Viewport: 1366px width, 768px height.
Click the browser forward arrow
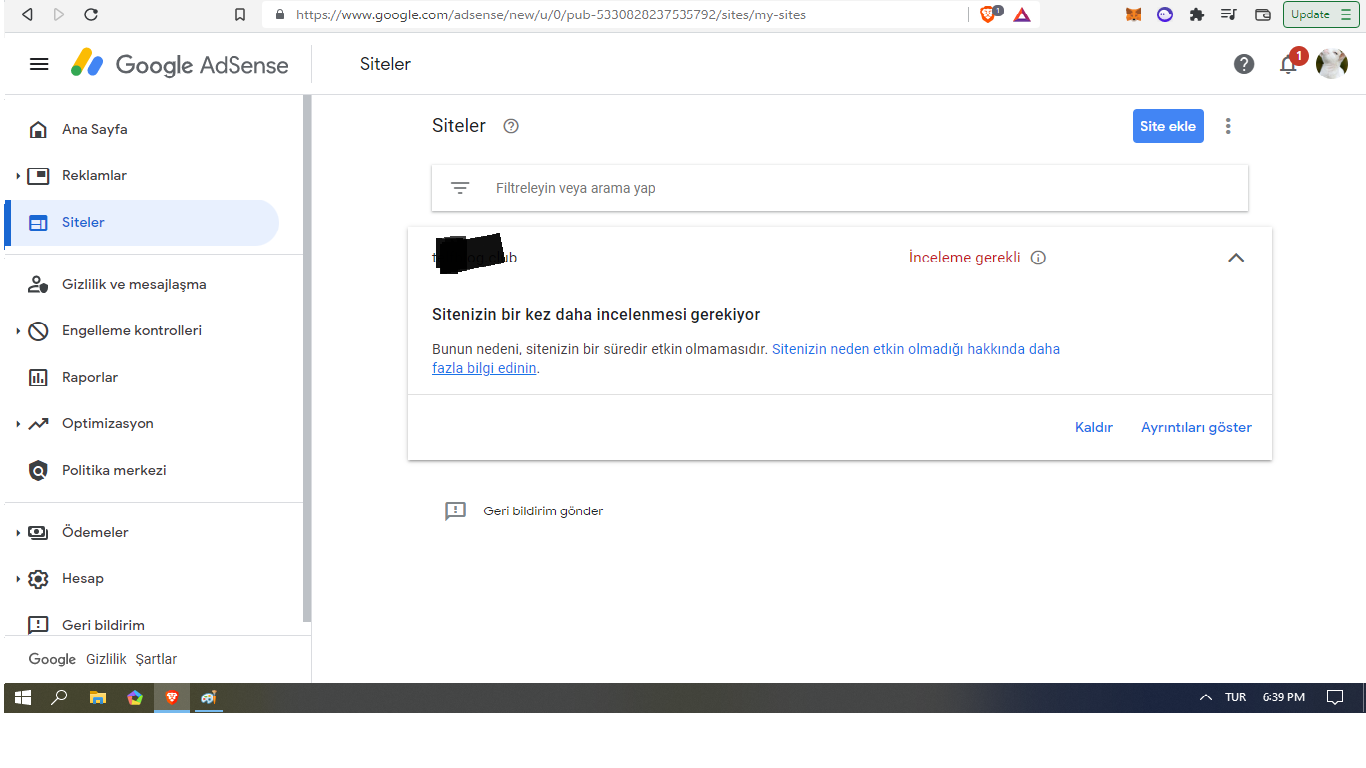(59, 15)
